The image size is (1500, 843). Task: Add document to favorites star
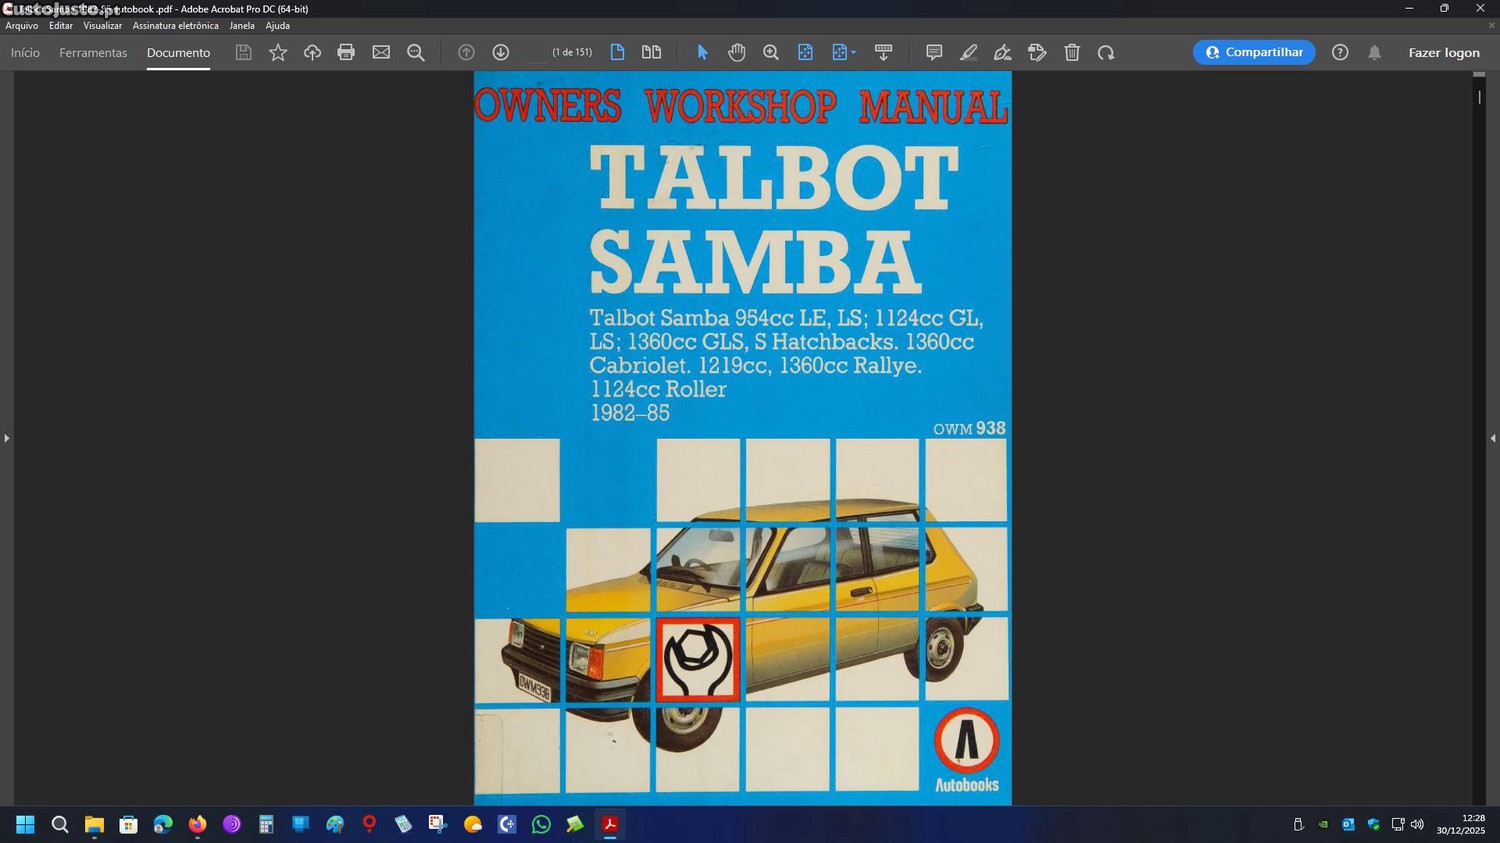coord(278,52)
